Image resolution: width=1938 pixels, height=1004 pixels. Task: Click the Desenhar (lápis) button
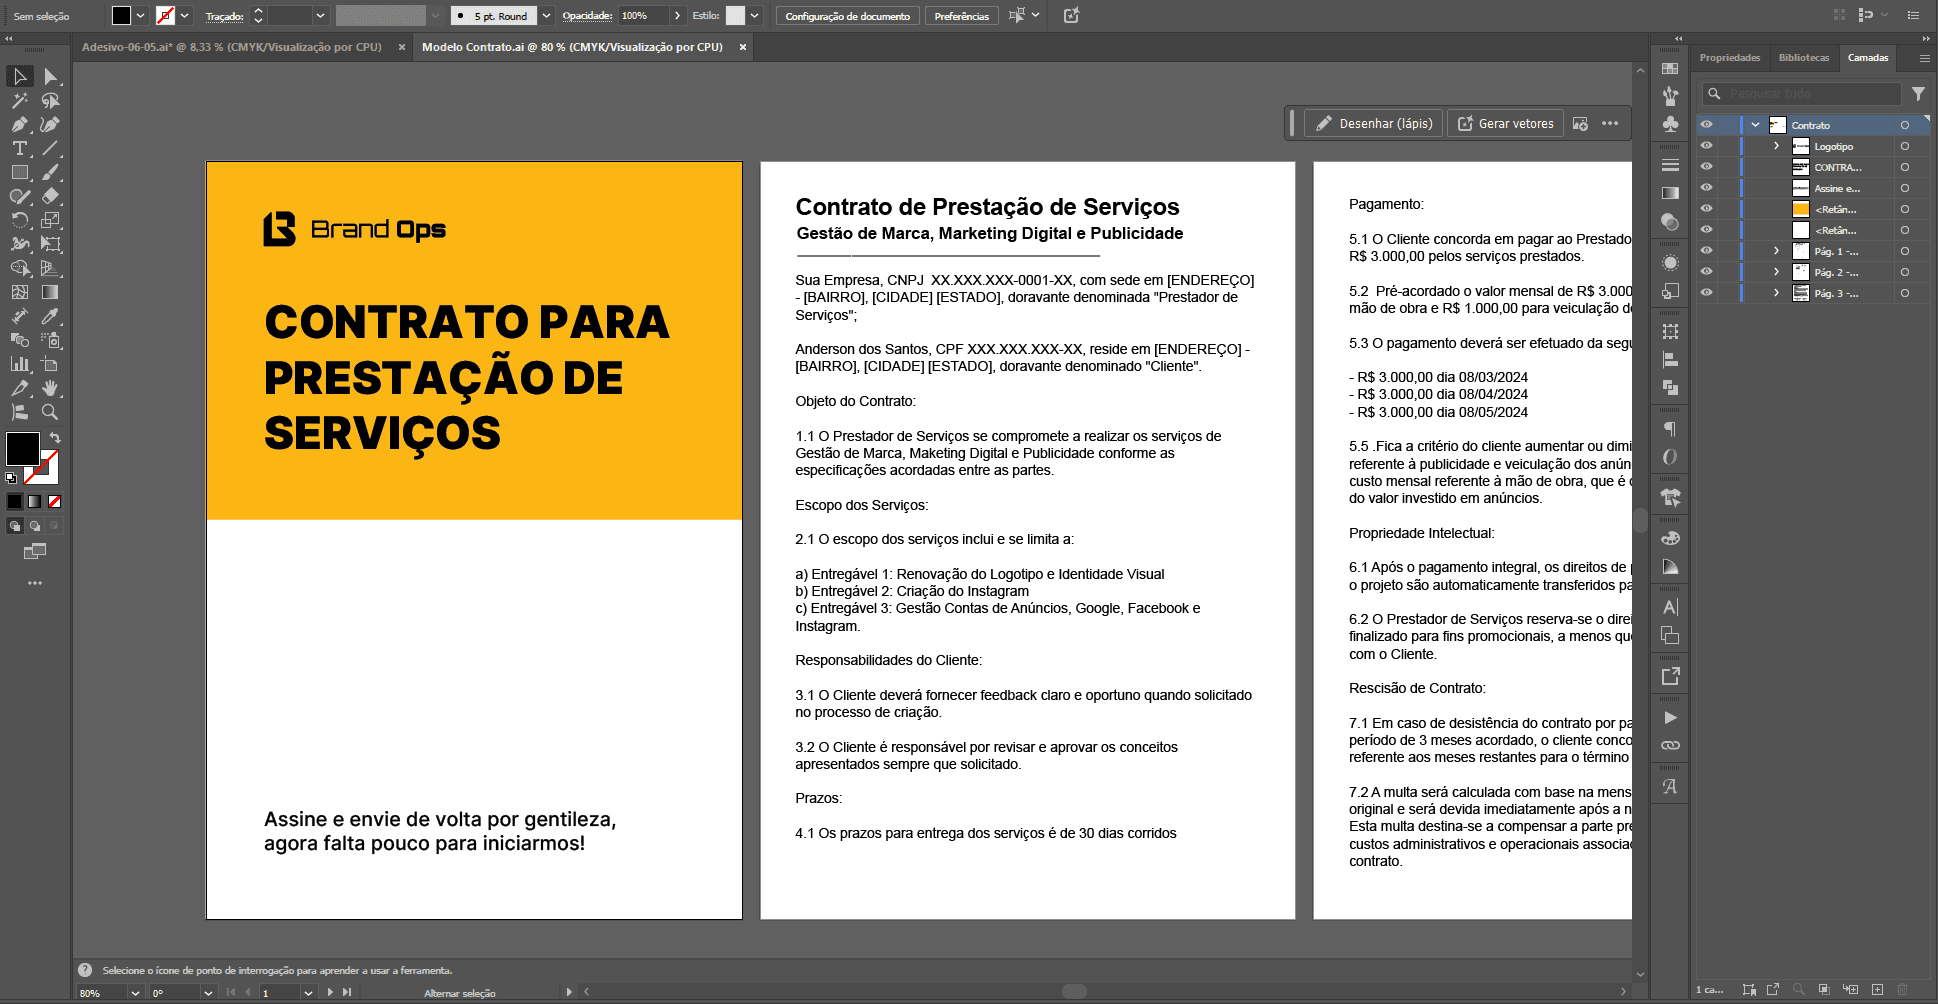[1374, 124]
